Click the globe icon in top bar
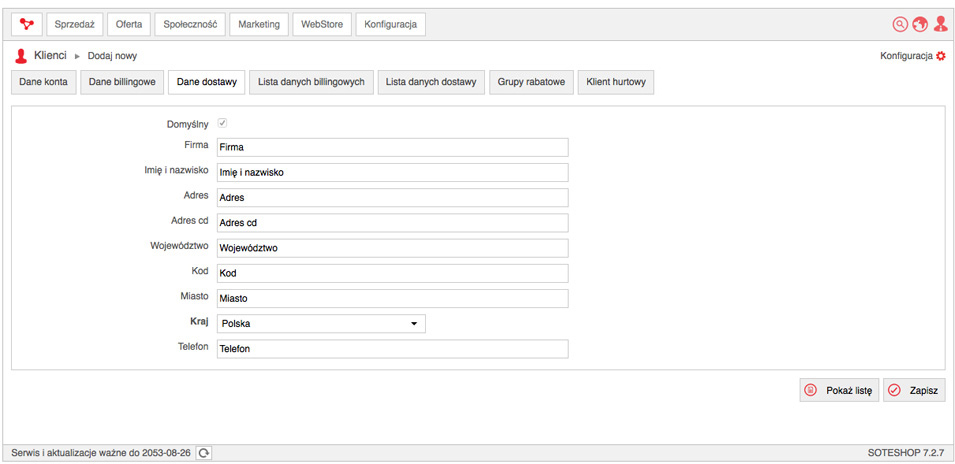Viewport: 955px width, 464px height. click(x=920, y=24)
